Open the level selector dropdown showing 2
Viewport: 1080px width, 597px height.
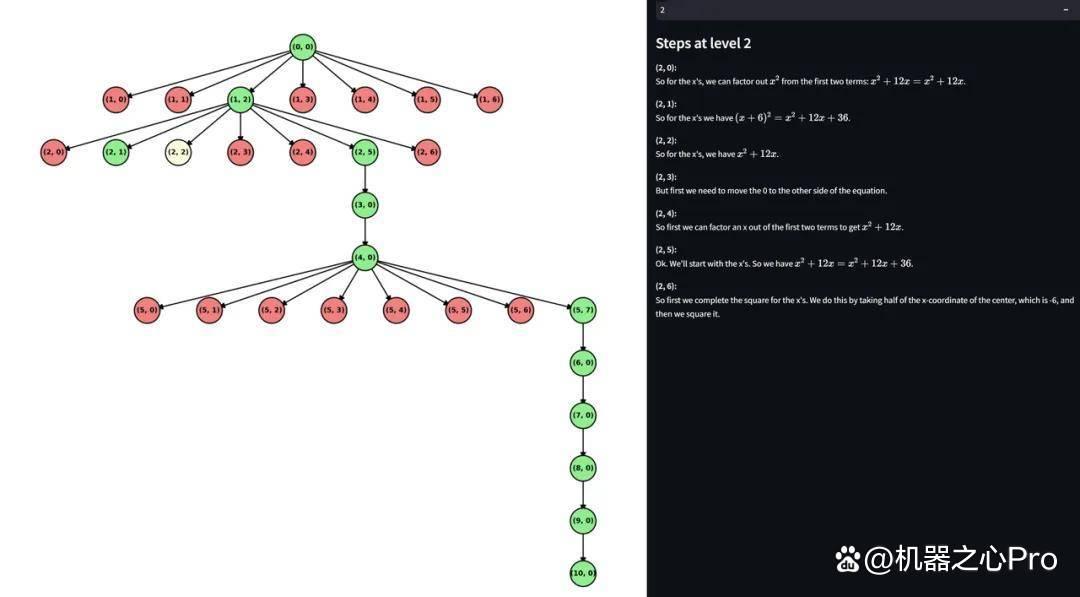(x=854, y=10)
